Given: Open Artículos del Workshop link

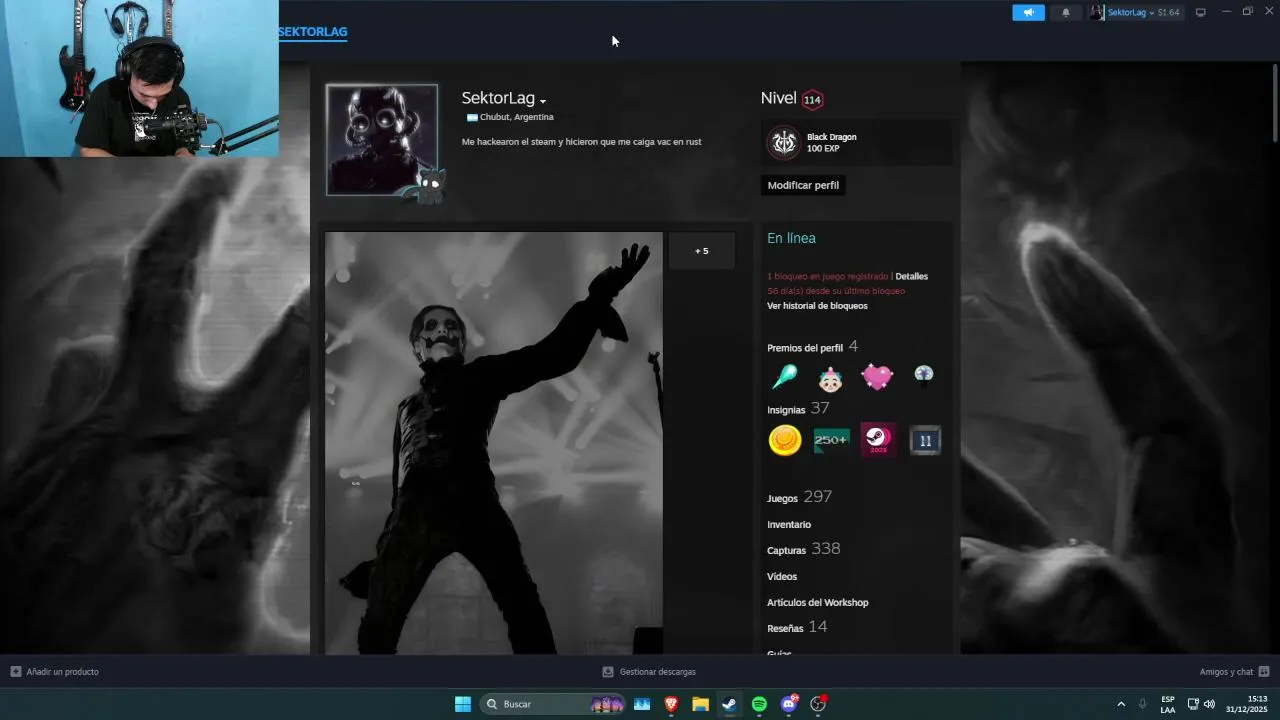Looking at the screenshot, I should point(817,602).
